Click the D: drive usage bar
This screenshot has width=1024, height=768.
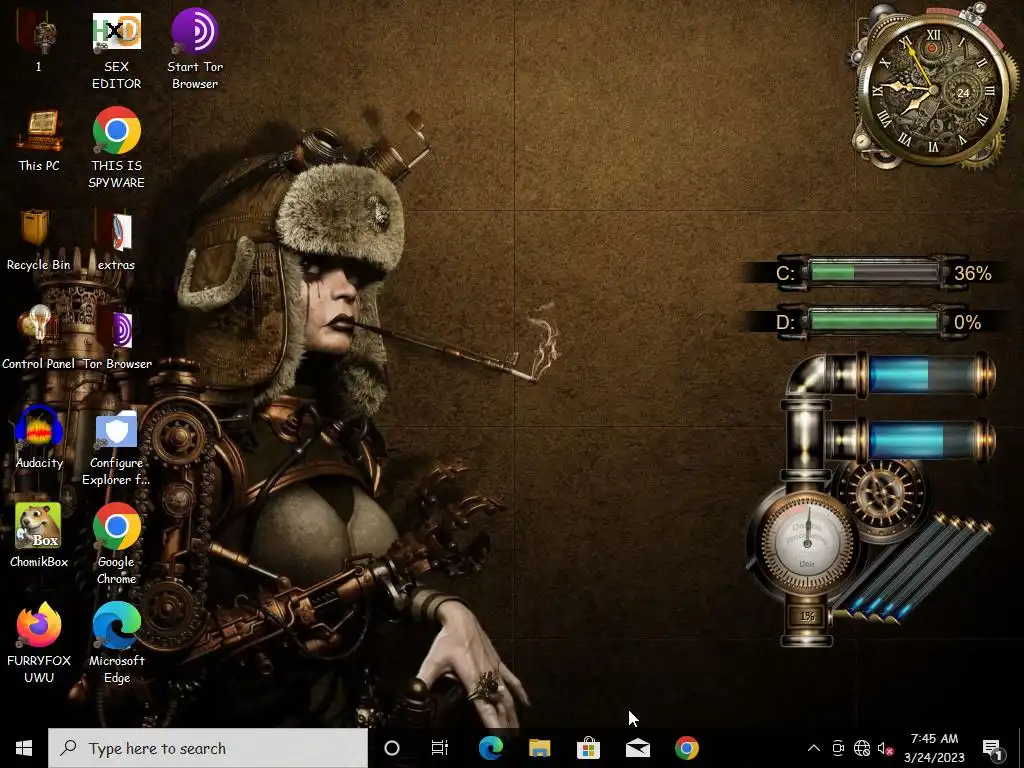pyautogui.click(x=874, y=321)
